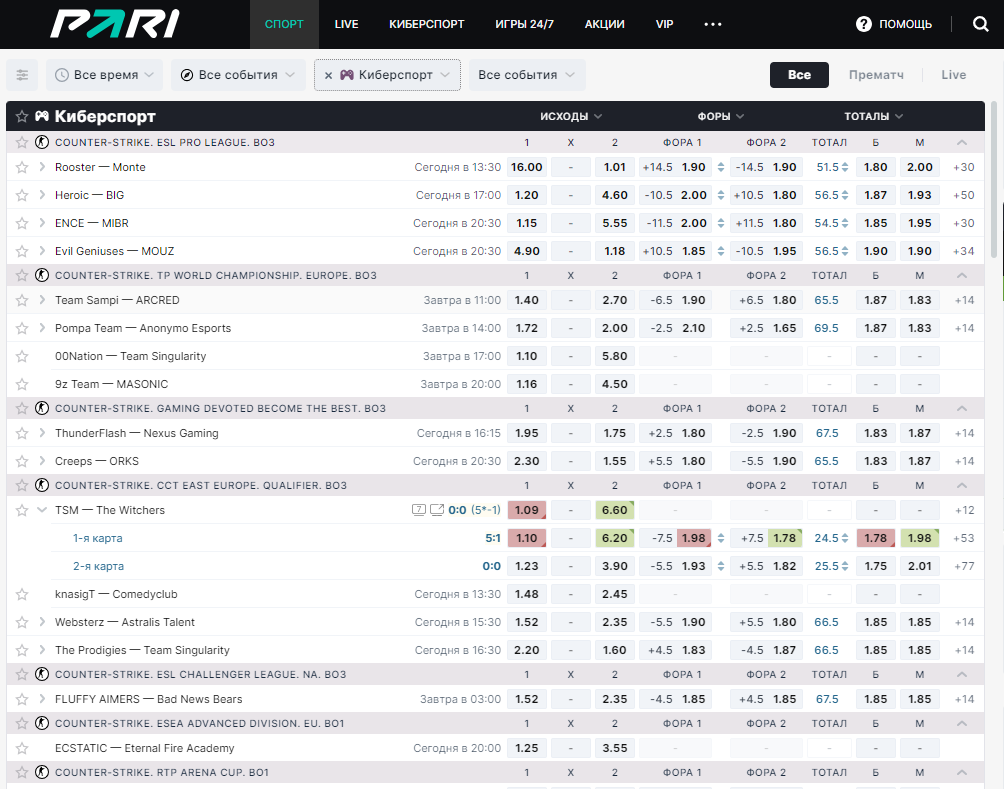Adjust handicap stepper for Rooster — Monte
Viewport: 1004px width, 789px height.
[x=721, y=167]
